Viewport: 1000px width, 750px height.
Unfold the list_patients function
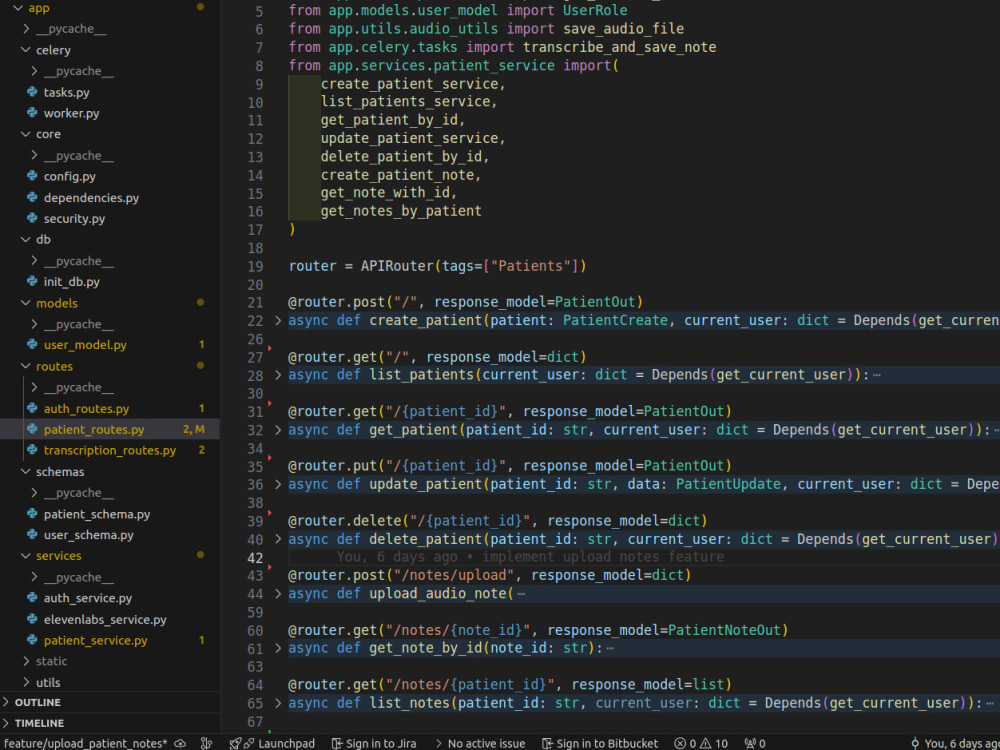[278, 375]
